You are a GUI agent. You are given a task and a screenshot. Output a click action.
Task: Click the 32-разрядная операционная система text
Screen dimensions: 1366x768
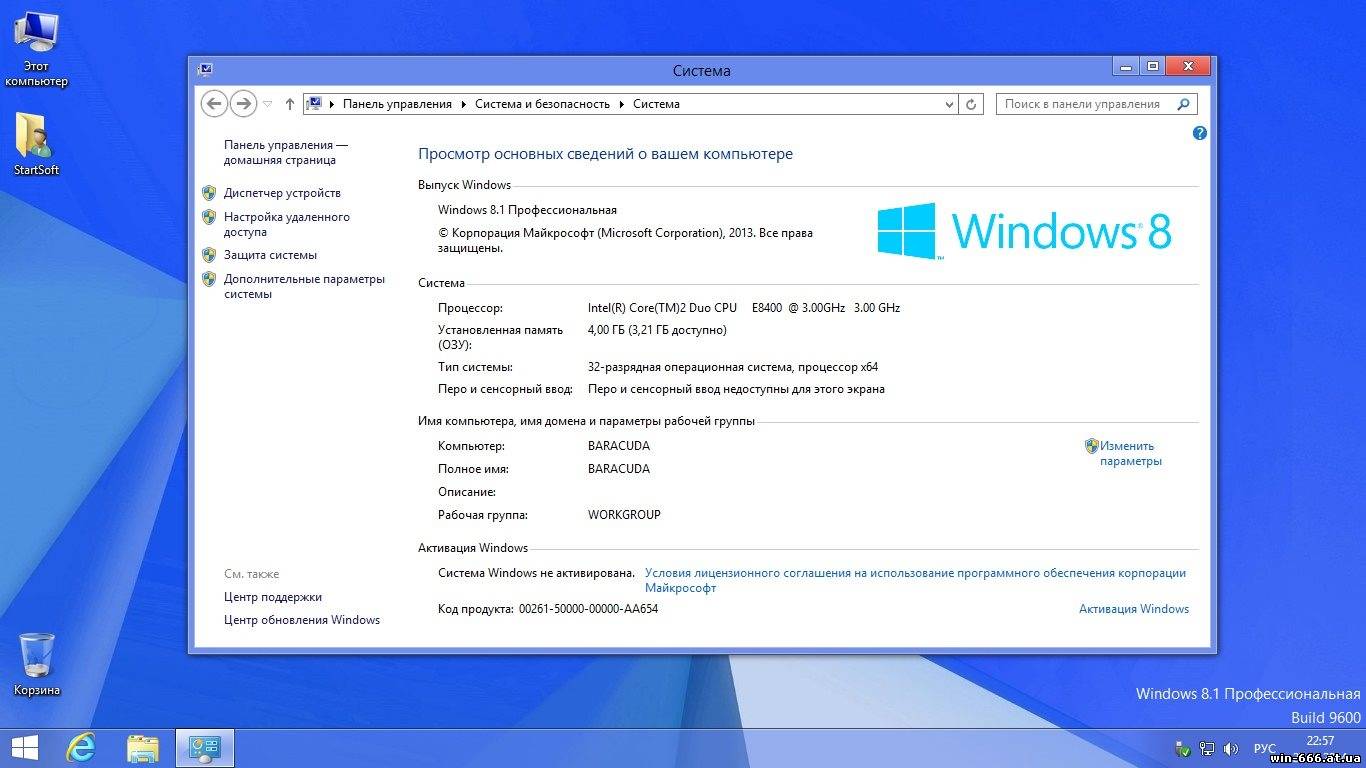733,367
